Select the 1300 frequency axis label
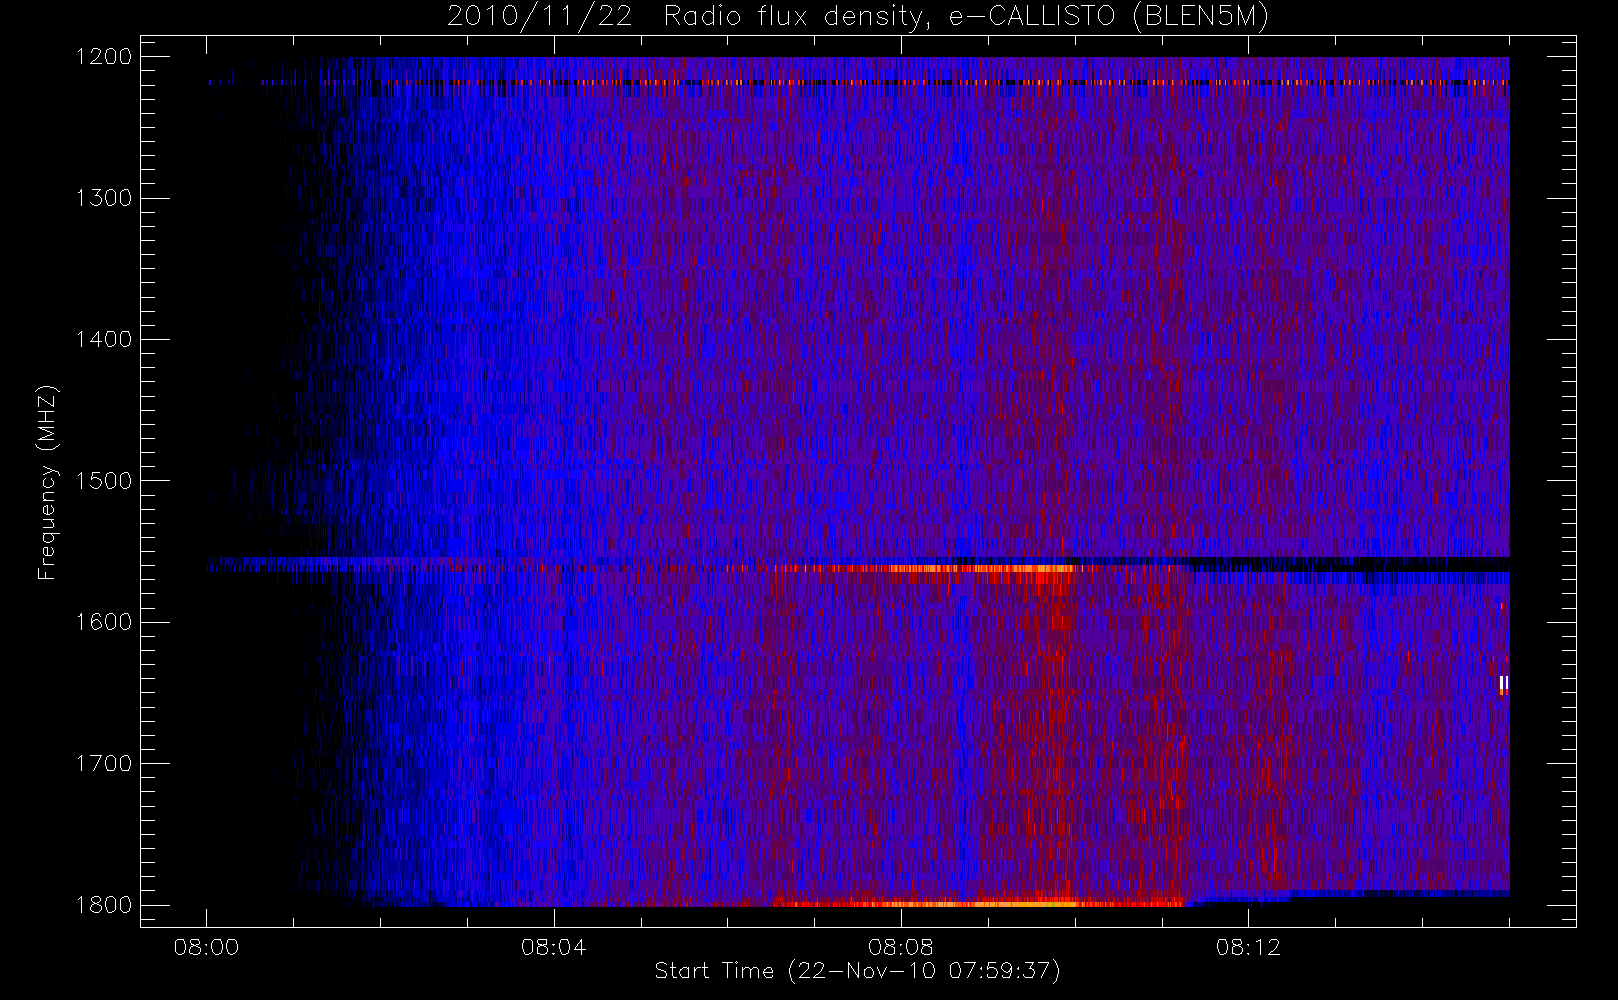This screenshot has height=1000, width=1618. pos(104,198)
